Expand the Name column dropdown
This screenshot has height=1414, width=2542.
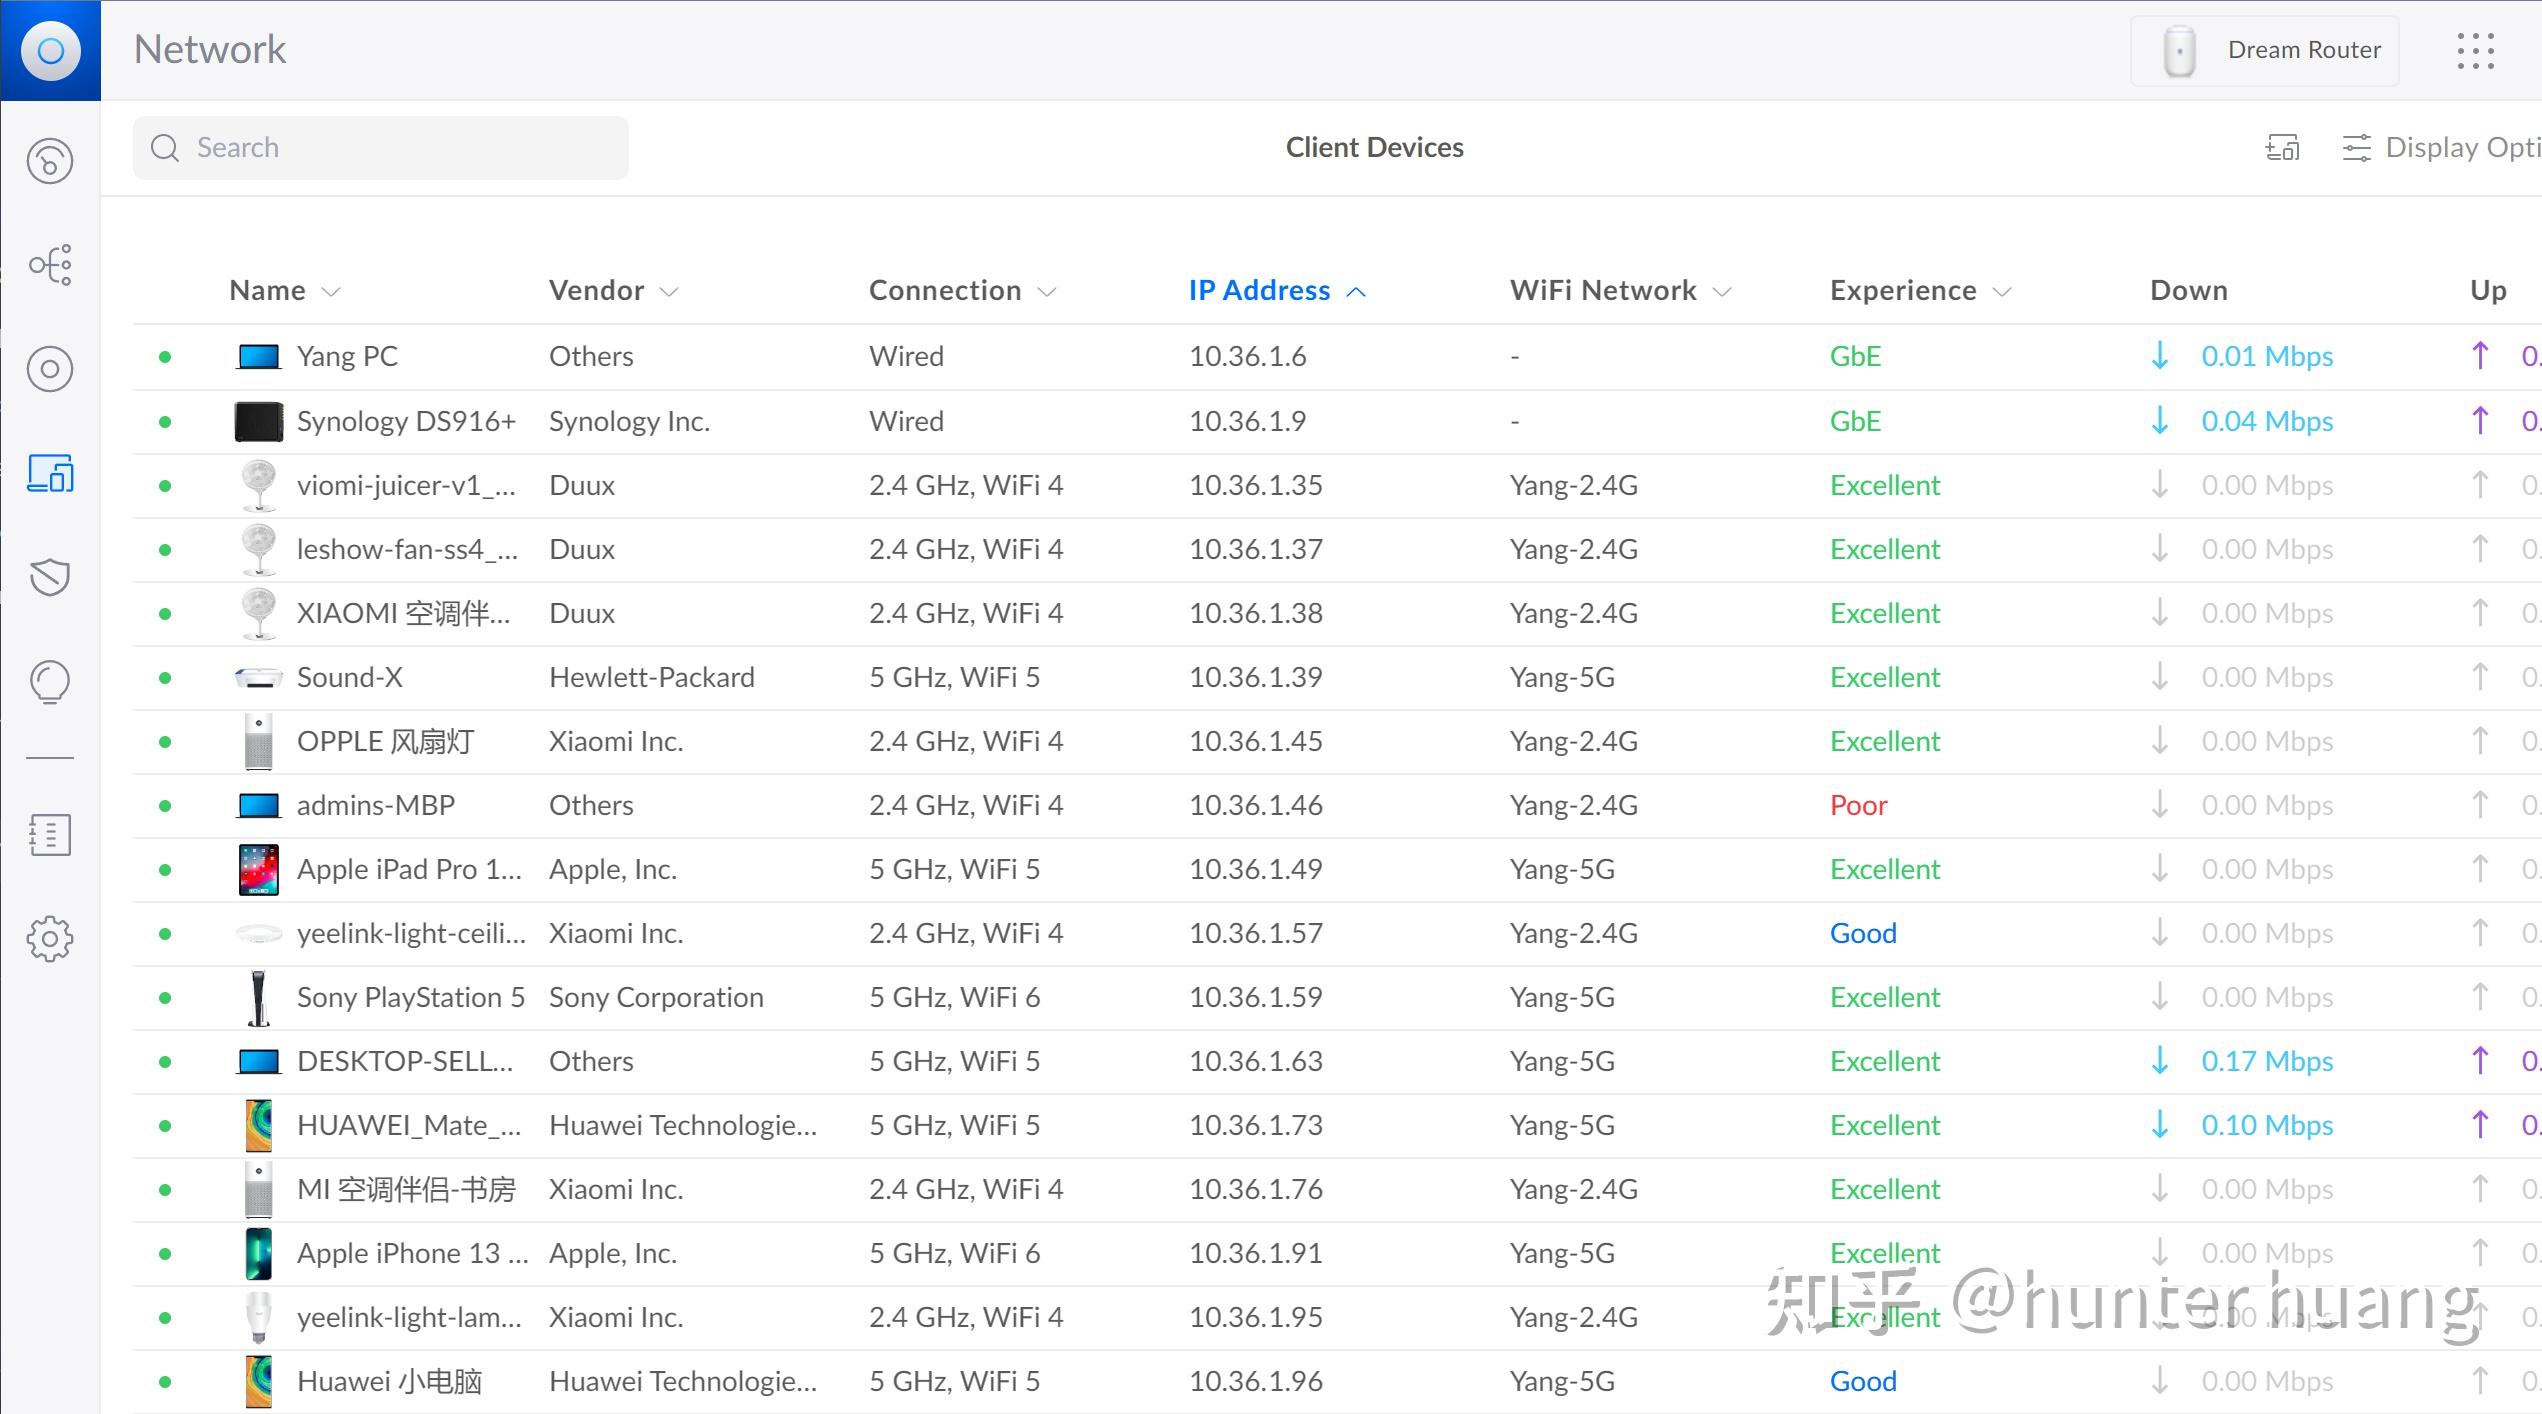(331, 291)
